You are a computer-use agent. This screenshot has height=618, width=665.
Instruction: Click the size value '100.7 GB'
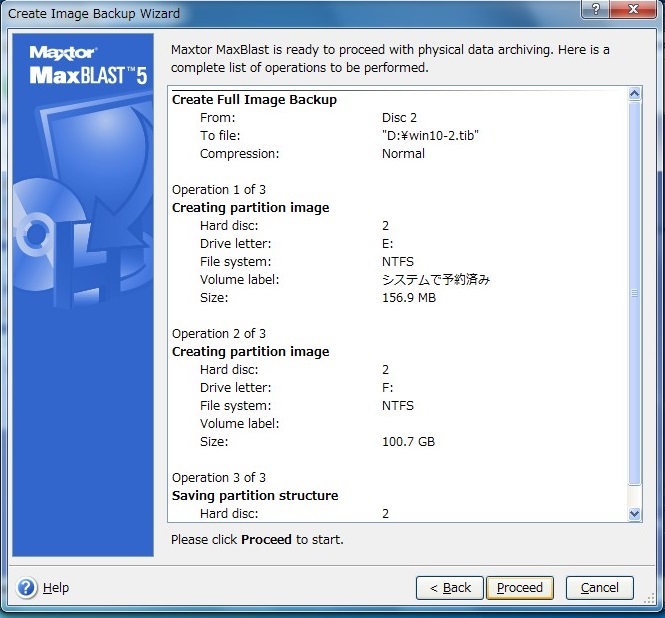pos(408,442)
